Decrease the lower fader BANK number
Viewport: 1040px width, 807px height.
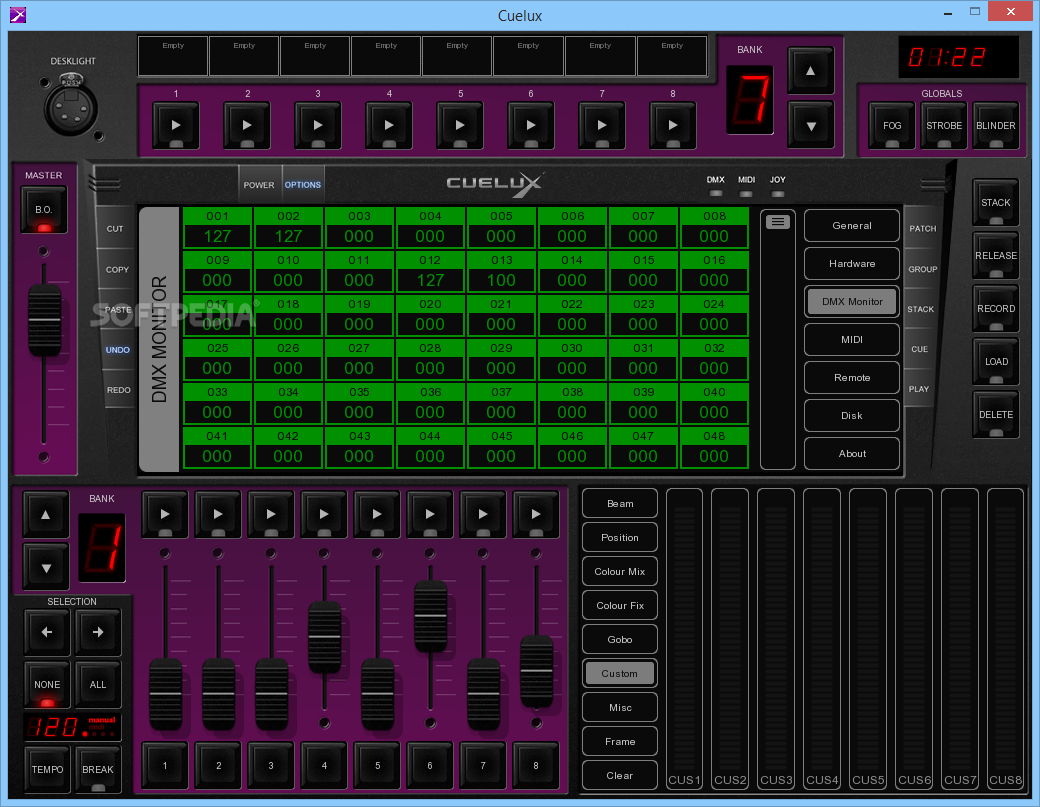coord(46,567)
